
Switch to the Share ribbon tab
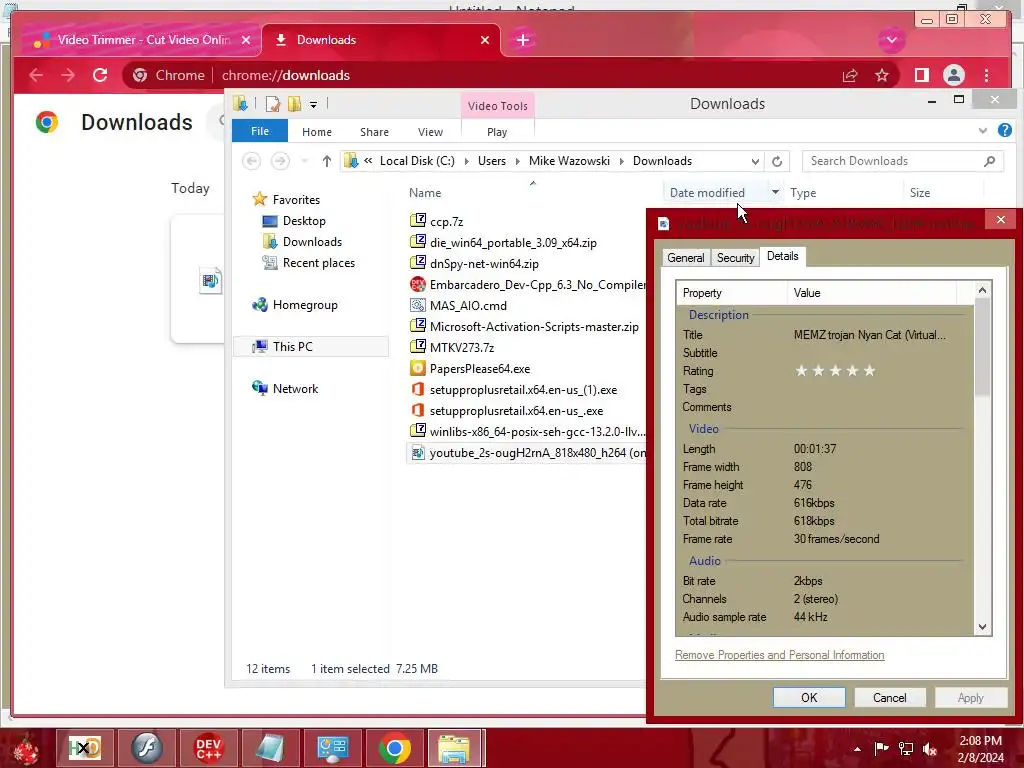(x=374, y=132)
